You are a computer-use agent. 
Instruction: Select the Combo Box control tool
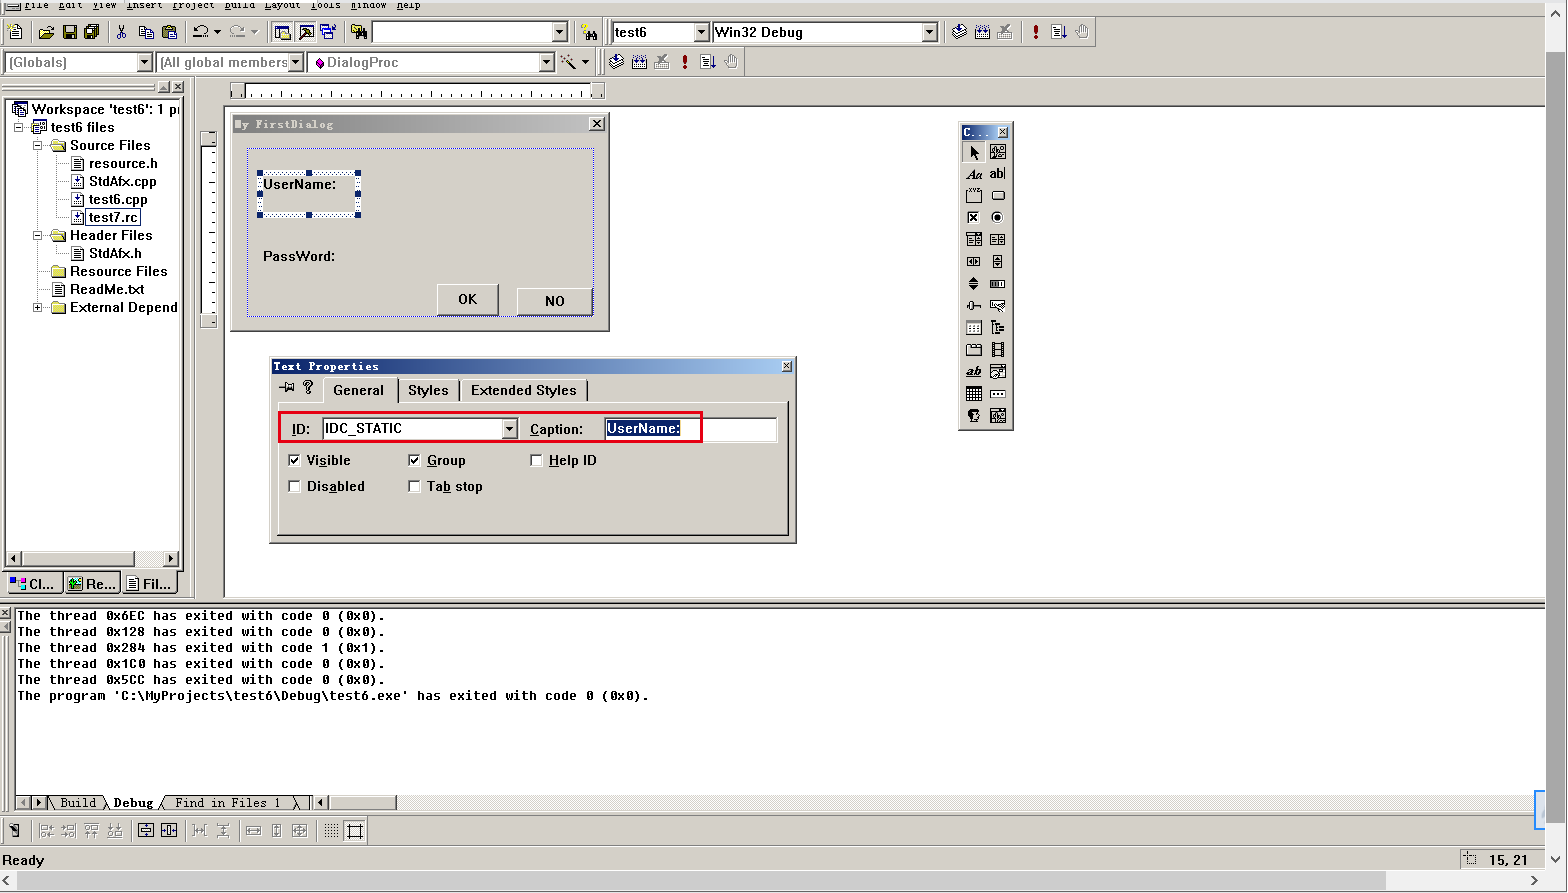974,239
